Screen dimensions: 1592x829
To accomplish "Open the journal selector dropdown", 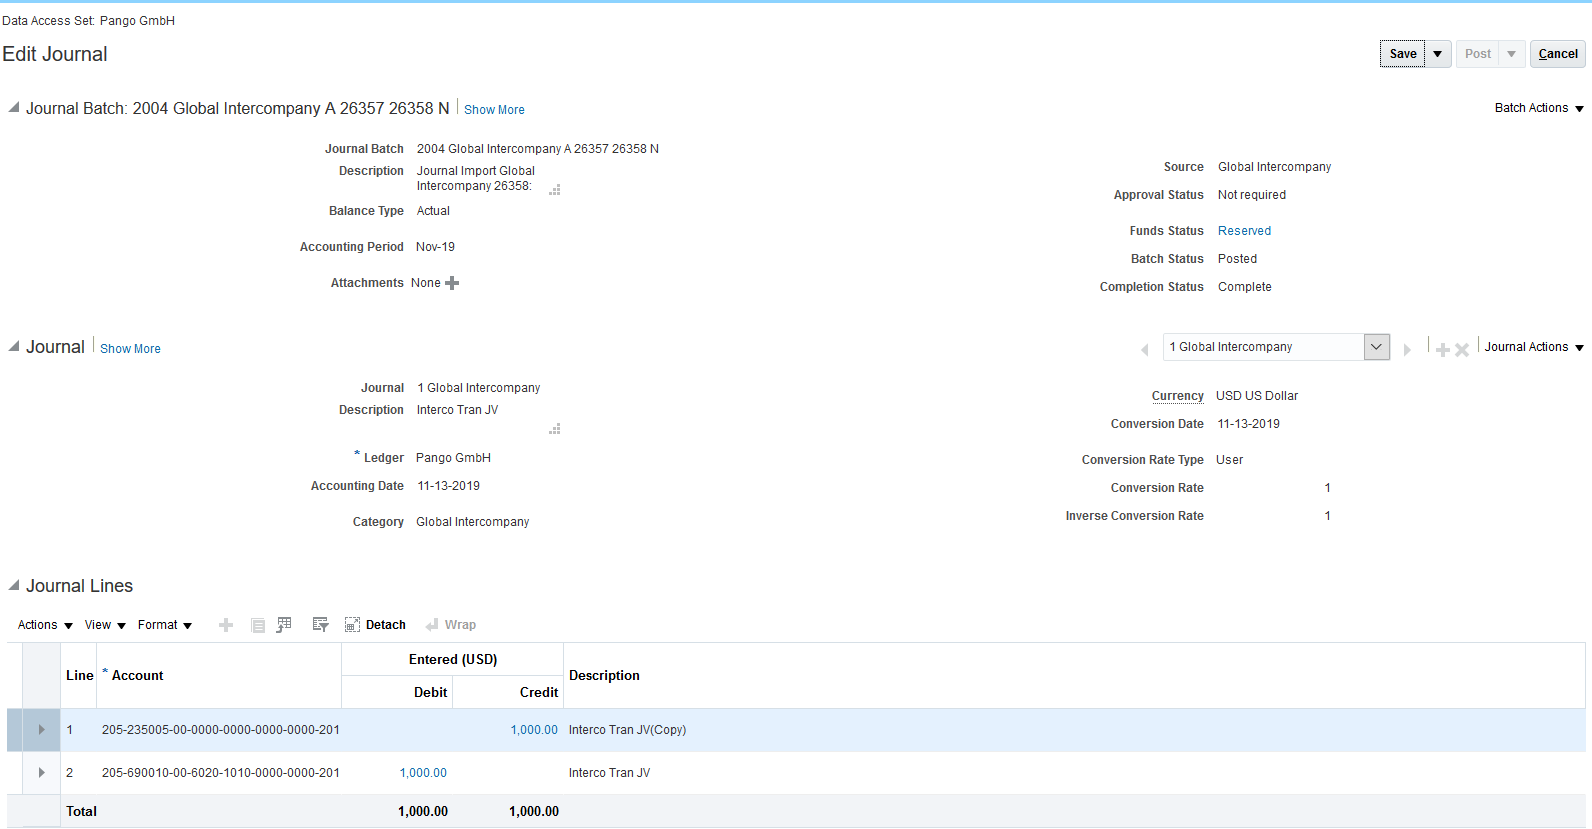I will coord(1376,347).
